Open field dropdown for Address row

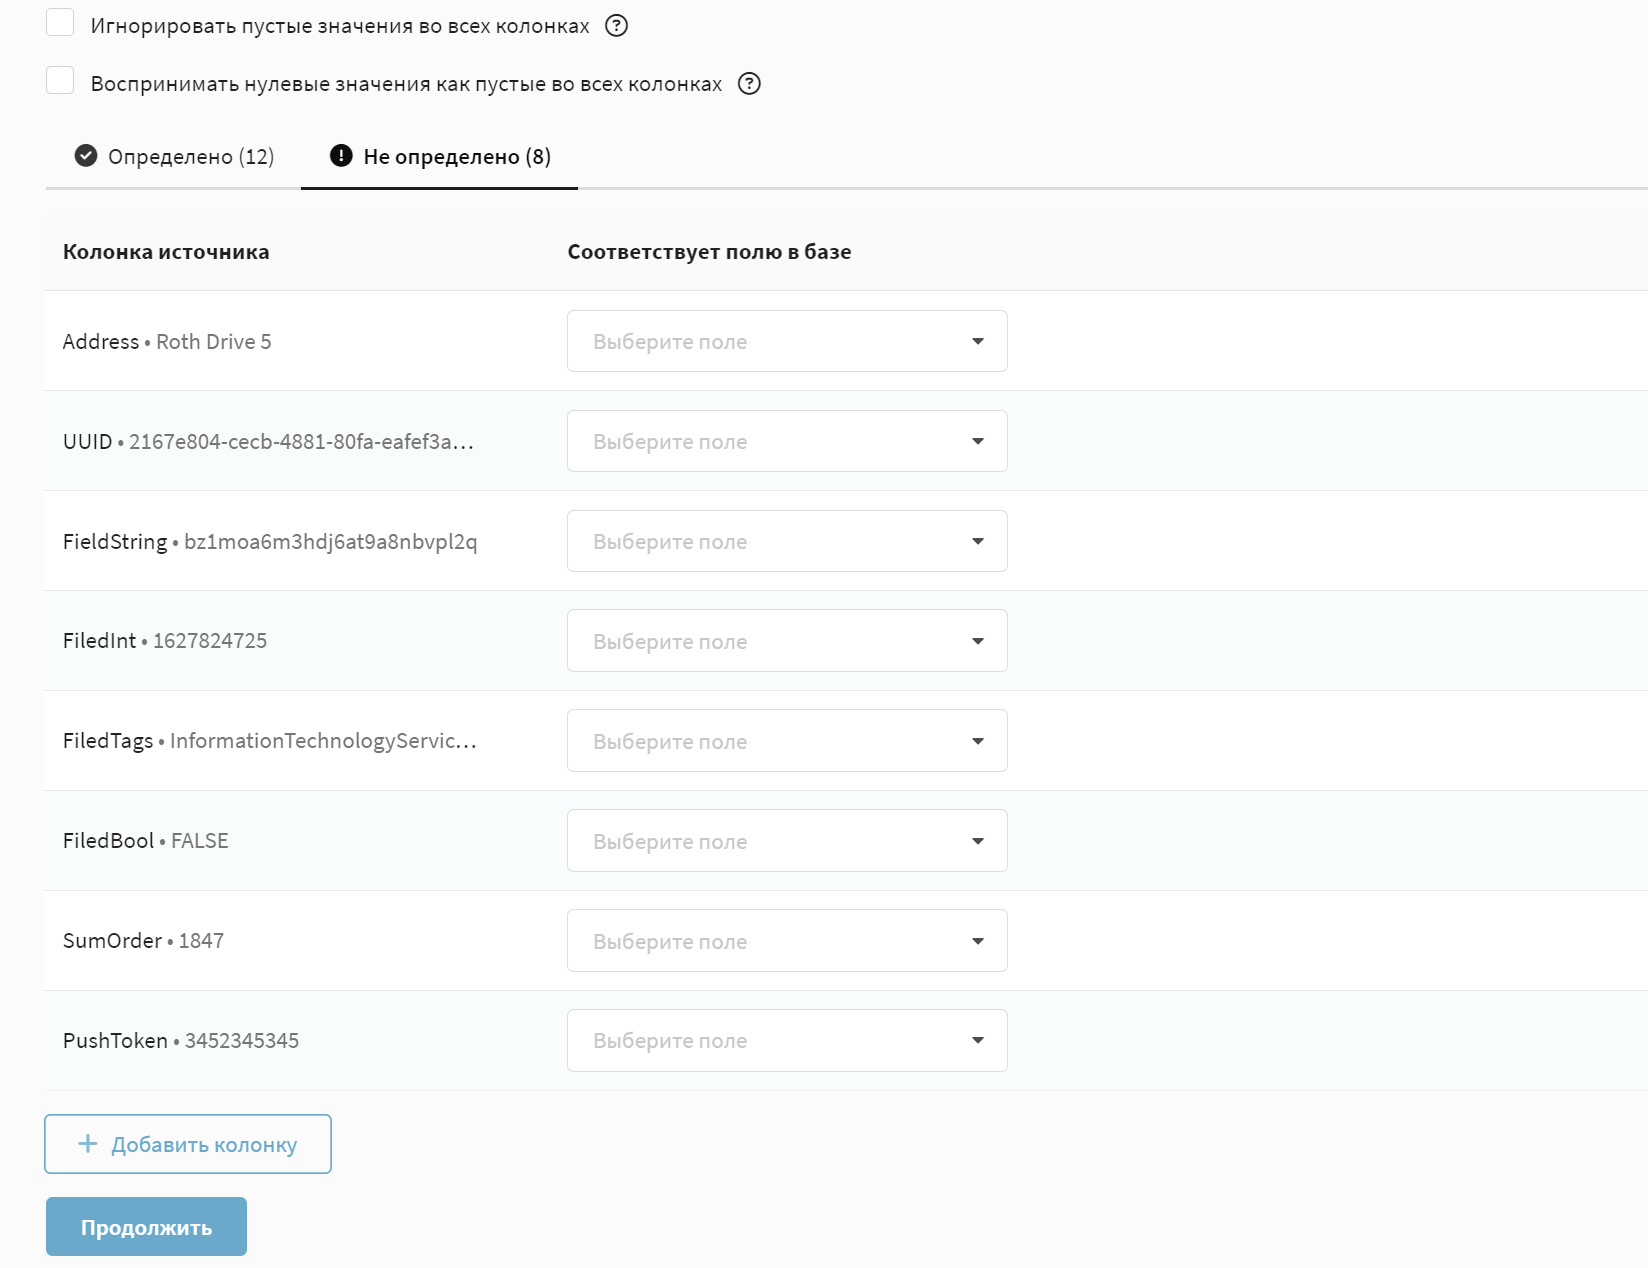point(787,341)
